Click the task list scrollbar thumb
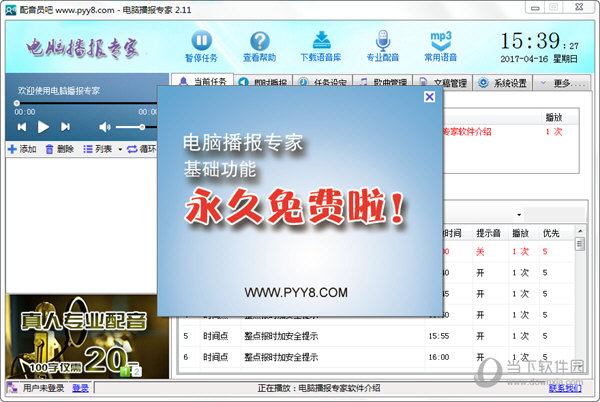 (580, 244)
